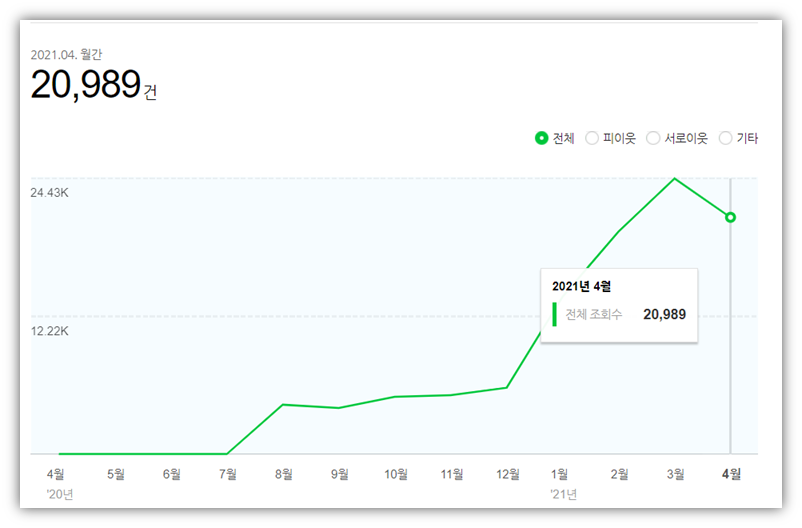
Task: Select the 피이웃 radio option
Action: click(x=592, y=138)
